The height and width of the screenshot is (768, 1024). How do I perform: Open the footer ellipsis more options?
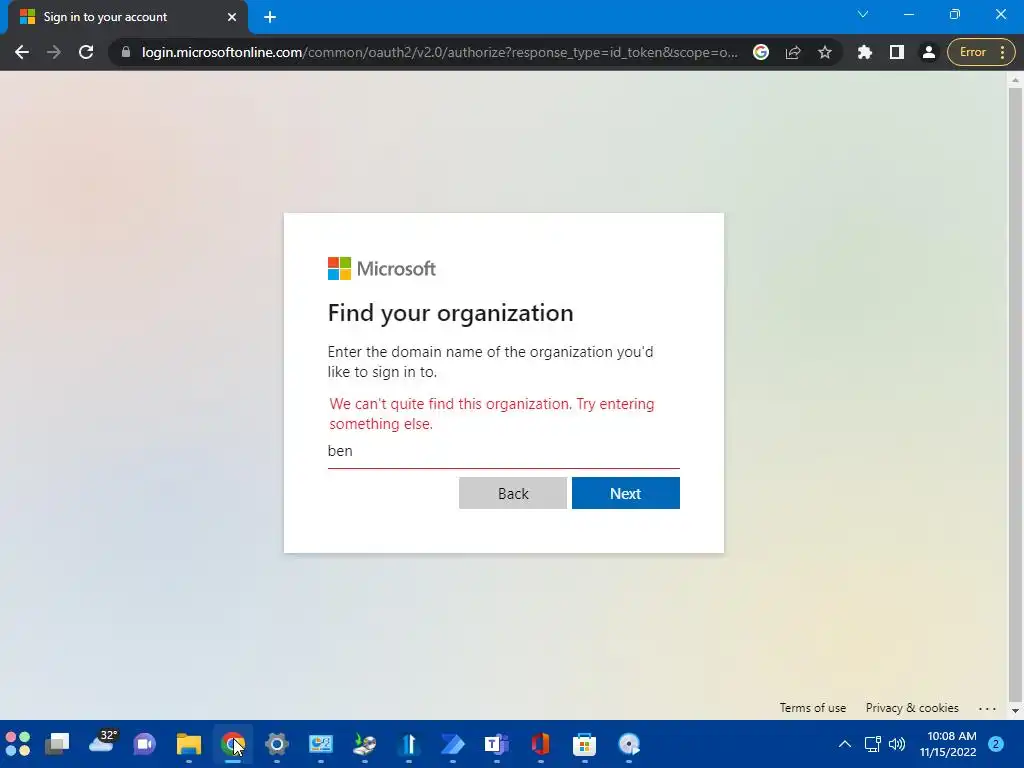[x=987, y=709]
